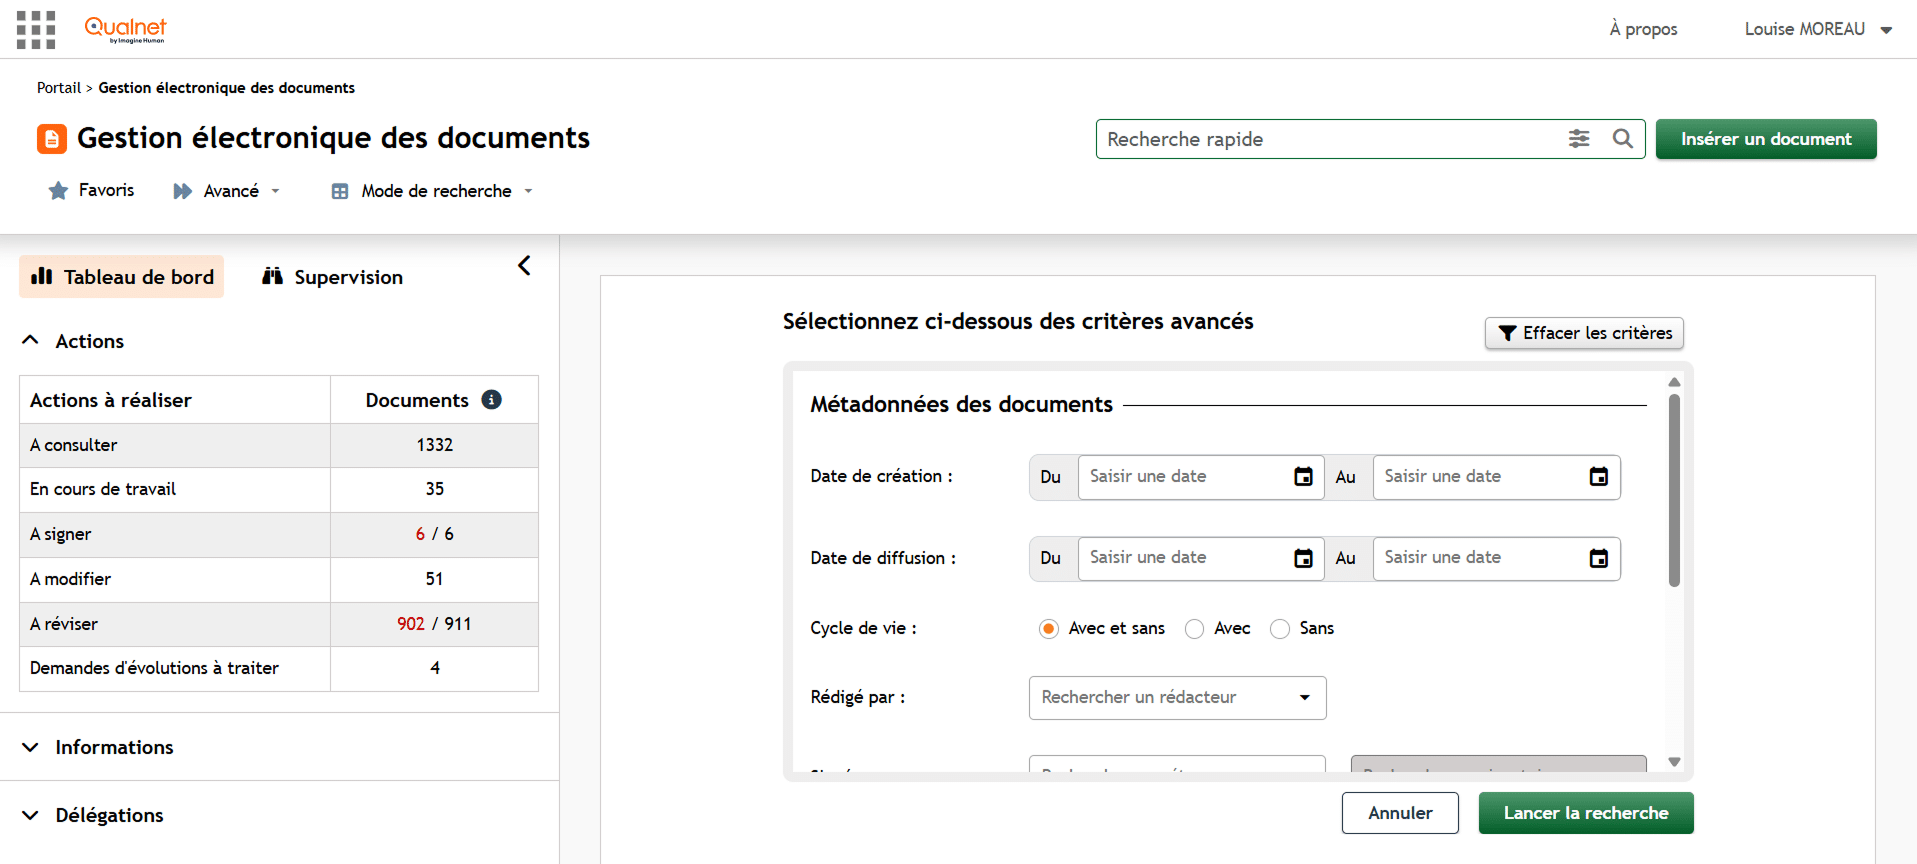Viewport: 1917px width, 864px height.
Task: Open calendar for Date de création Du
Action: [x=1303, y=477]
